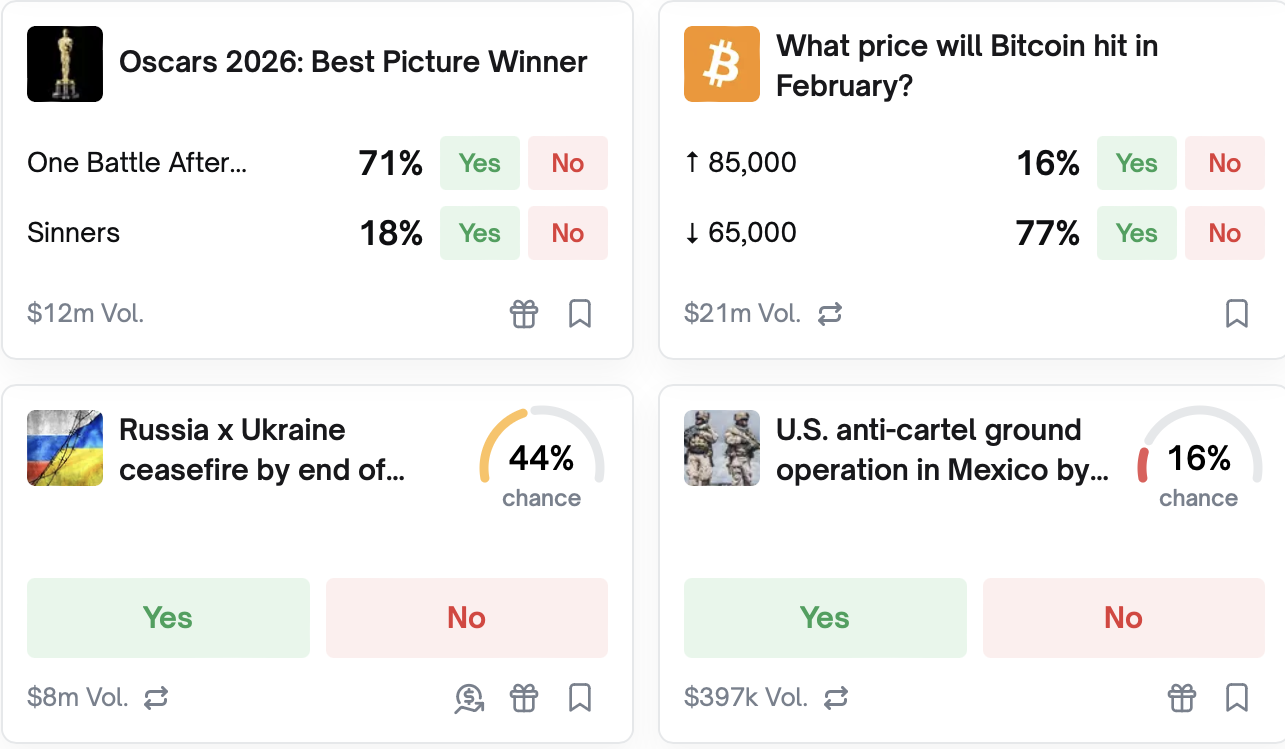Screen dimensions: 1285x749
Task: Click the 44% chance gauge
Action: 541,460
